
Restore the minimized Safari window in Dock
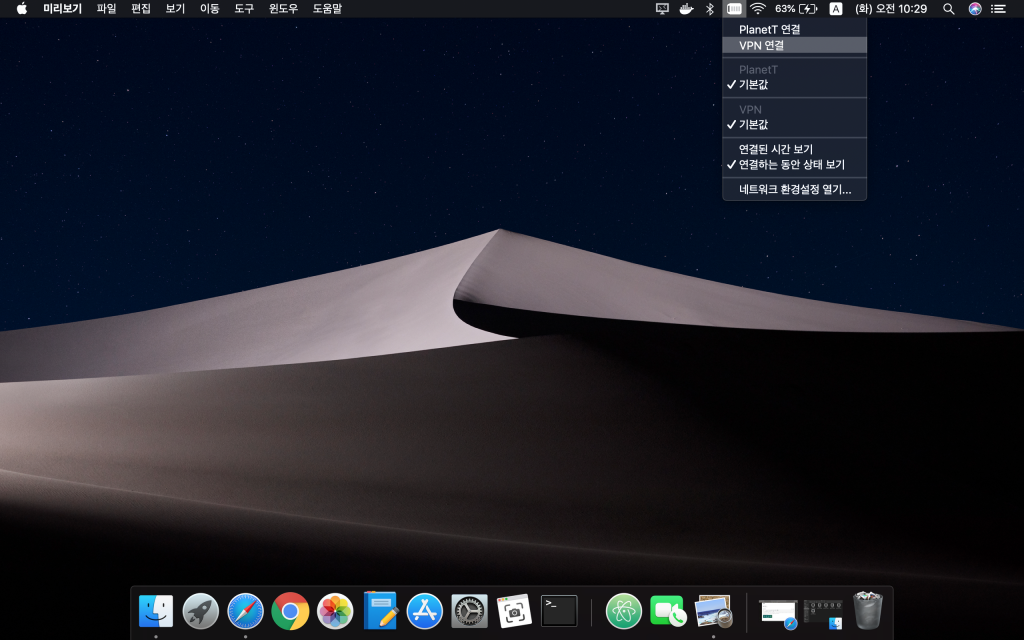coord(778,613)
